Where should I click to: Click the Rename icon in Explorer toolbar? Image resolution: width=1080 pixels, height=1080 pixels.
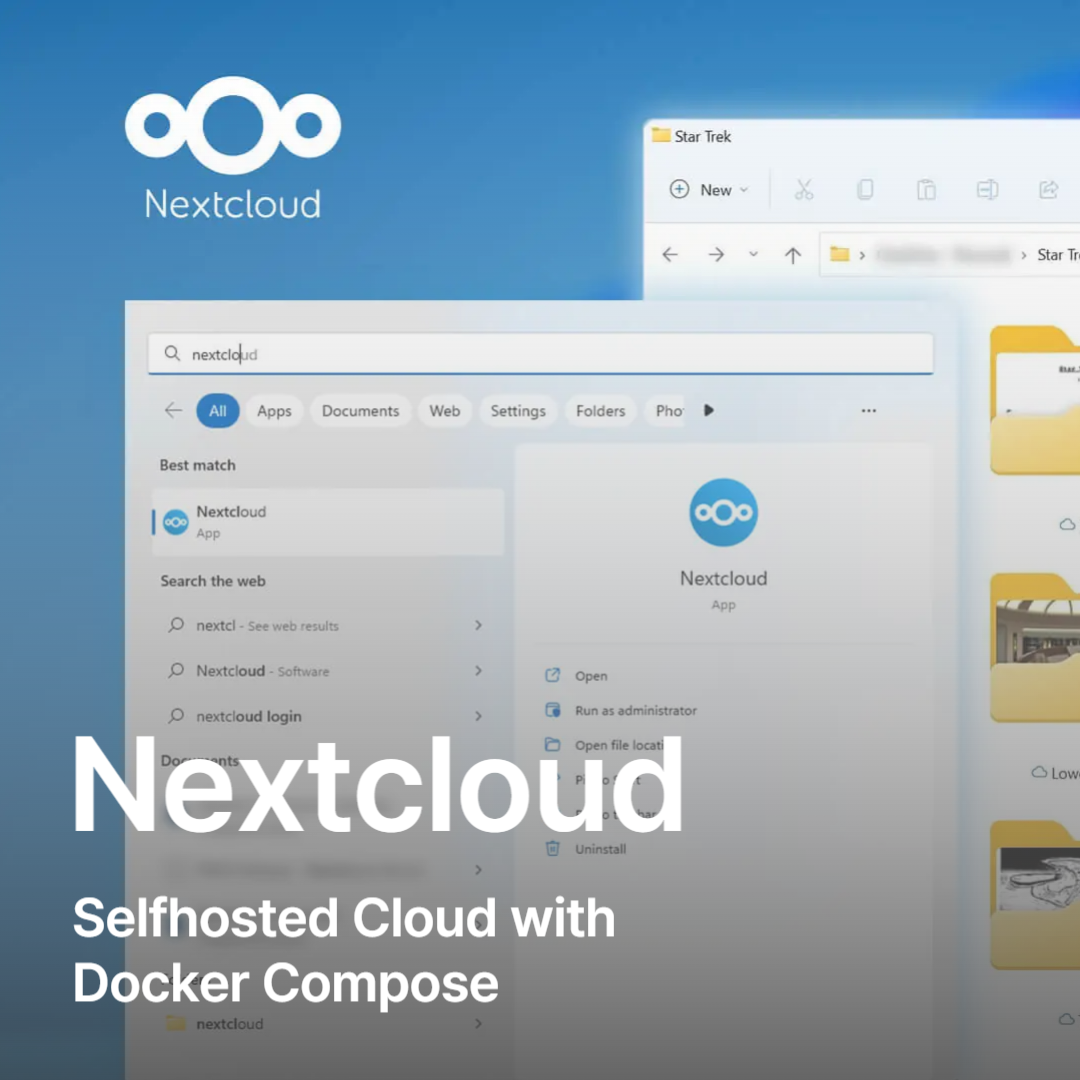(x=988, y=189)
